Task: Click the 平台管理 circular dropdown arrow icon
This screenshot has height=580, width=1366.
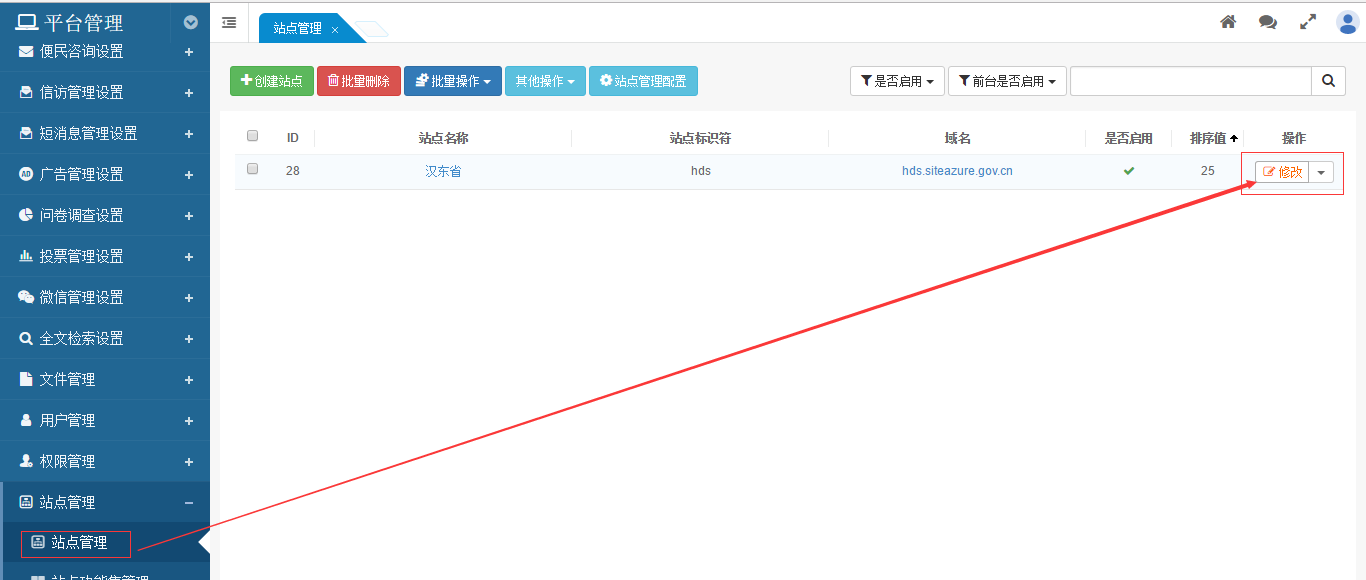Action: (x=191, y=22)
